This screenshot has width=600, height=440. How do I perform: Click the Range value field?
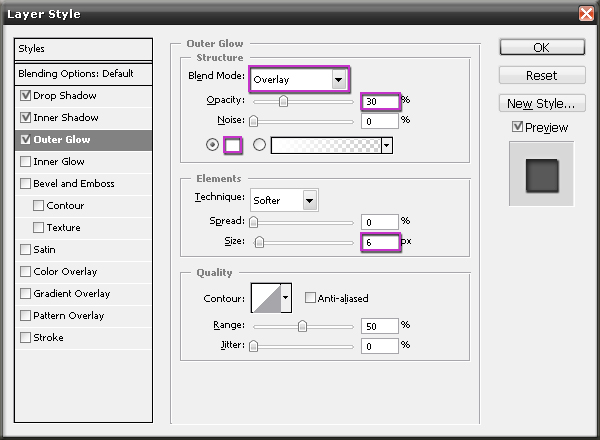click(x=380, y=326)
